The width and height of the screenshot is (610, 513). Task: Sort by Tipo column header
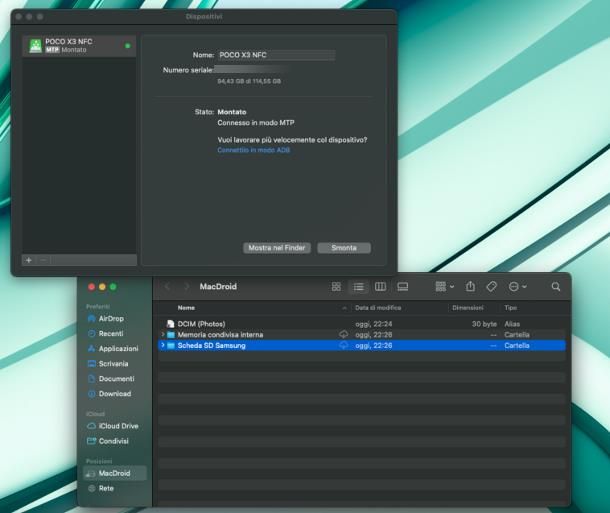[x=510, y=308]
